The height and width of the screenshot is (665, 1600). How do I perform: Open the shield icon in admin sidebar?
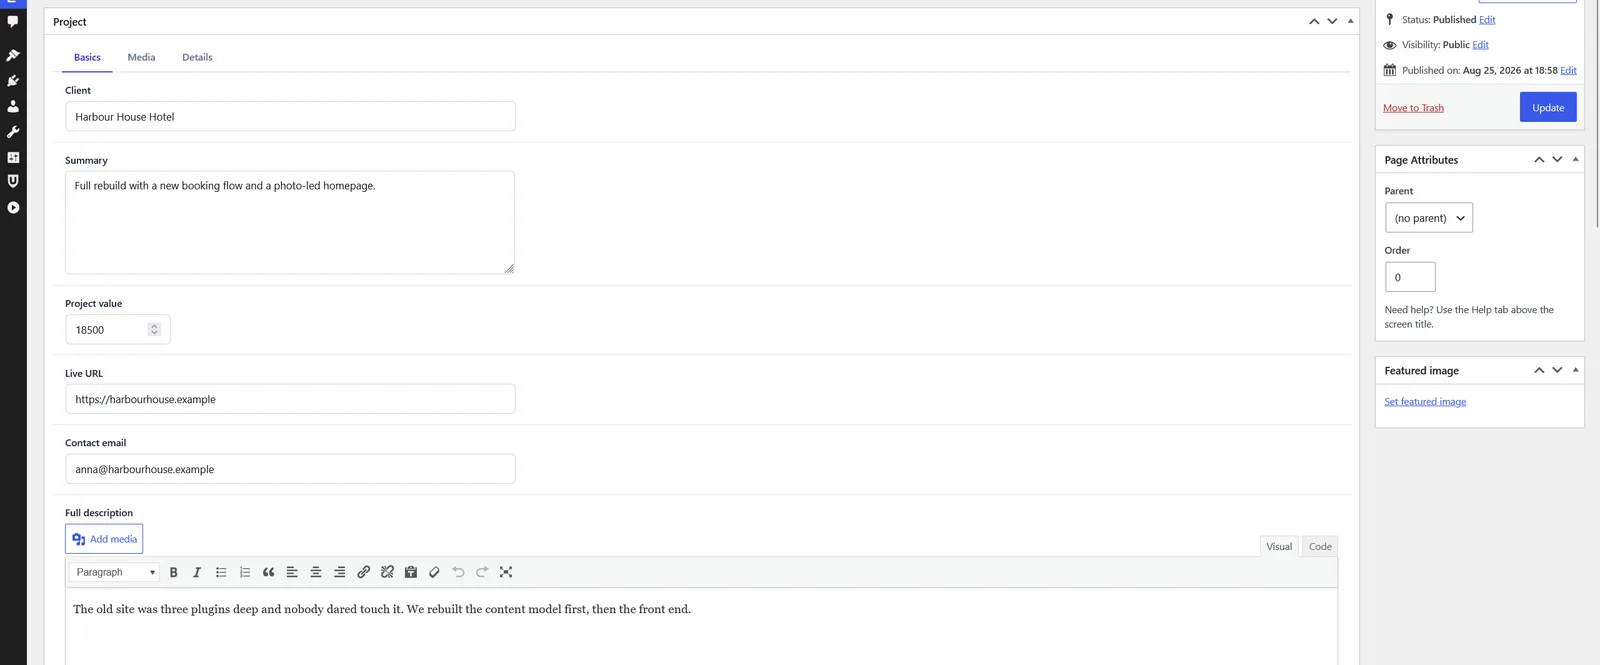point(13,181)
